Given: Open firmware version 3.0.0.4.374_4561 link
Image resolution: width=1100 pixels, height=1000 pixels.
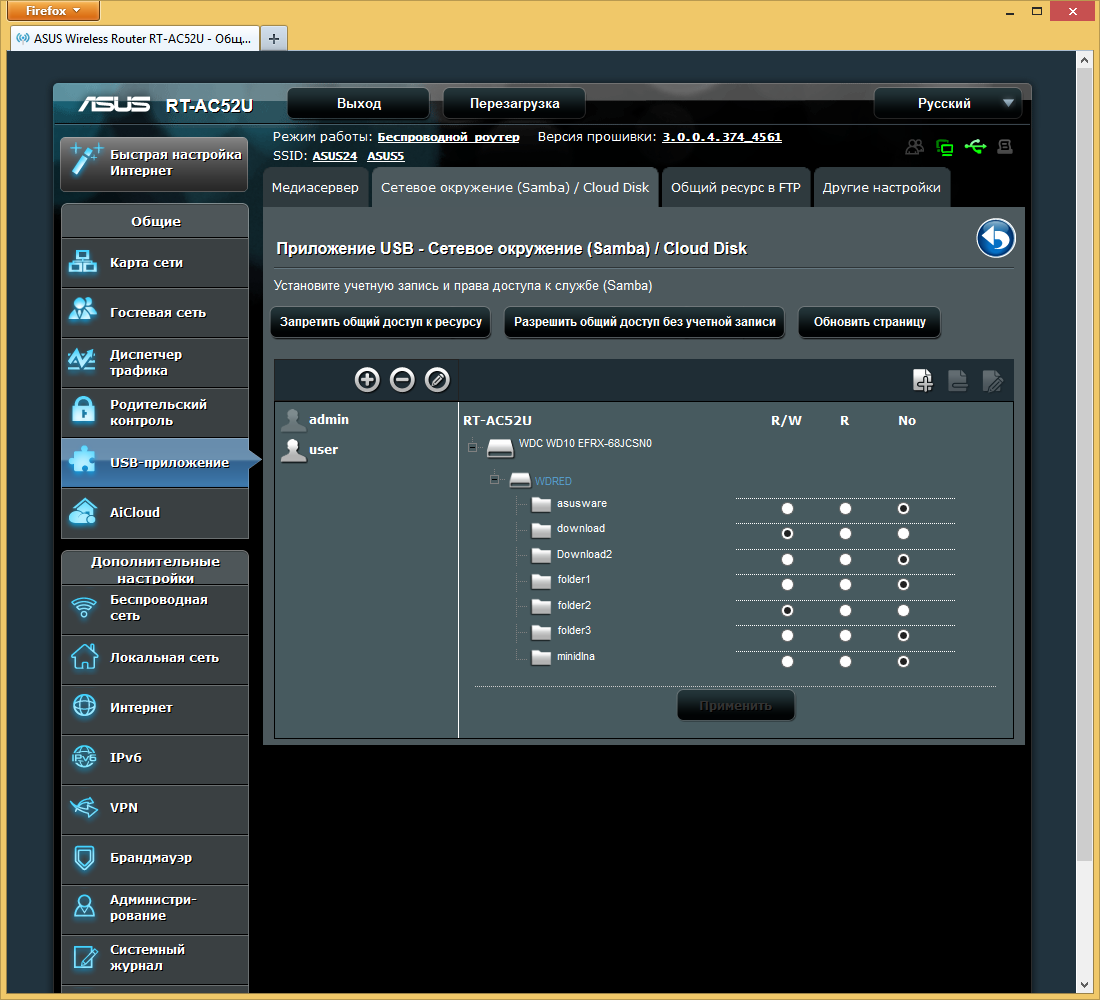Looking at the screenshot, I should (722, 138).
